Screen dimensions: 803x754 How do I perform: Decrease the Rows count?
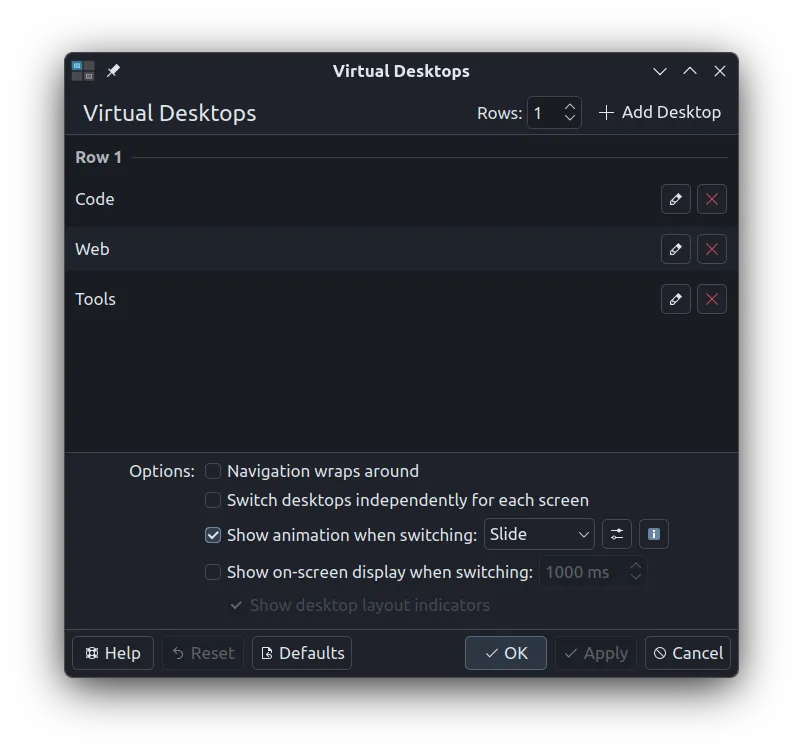[569, 118]
